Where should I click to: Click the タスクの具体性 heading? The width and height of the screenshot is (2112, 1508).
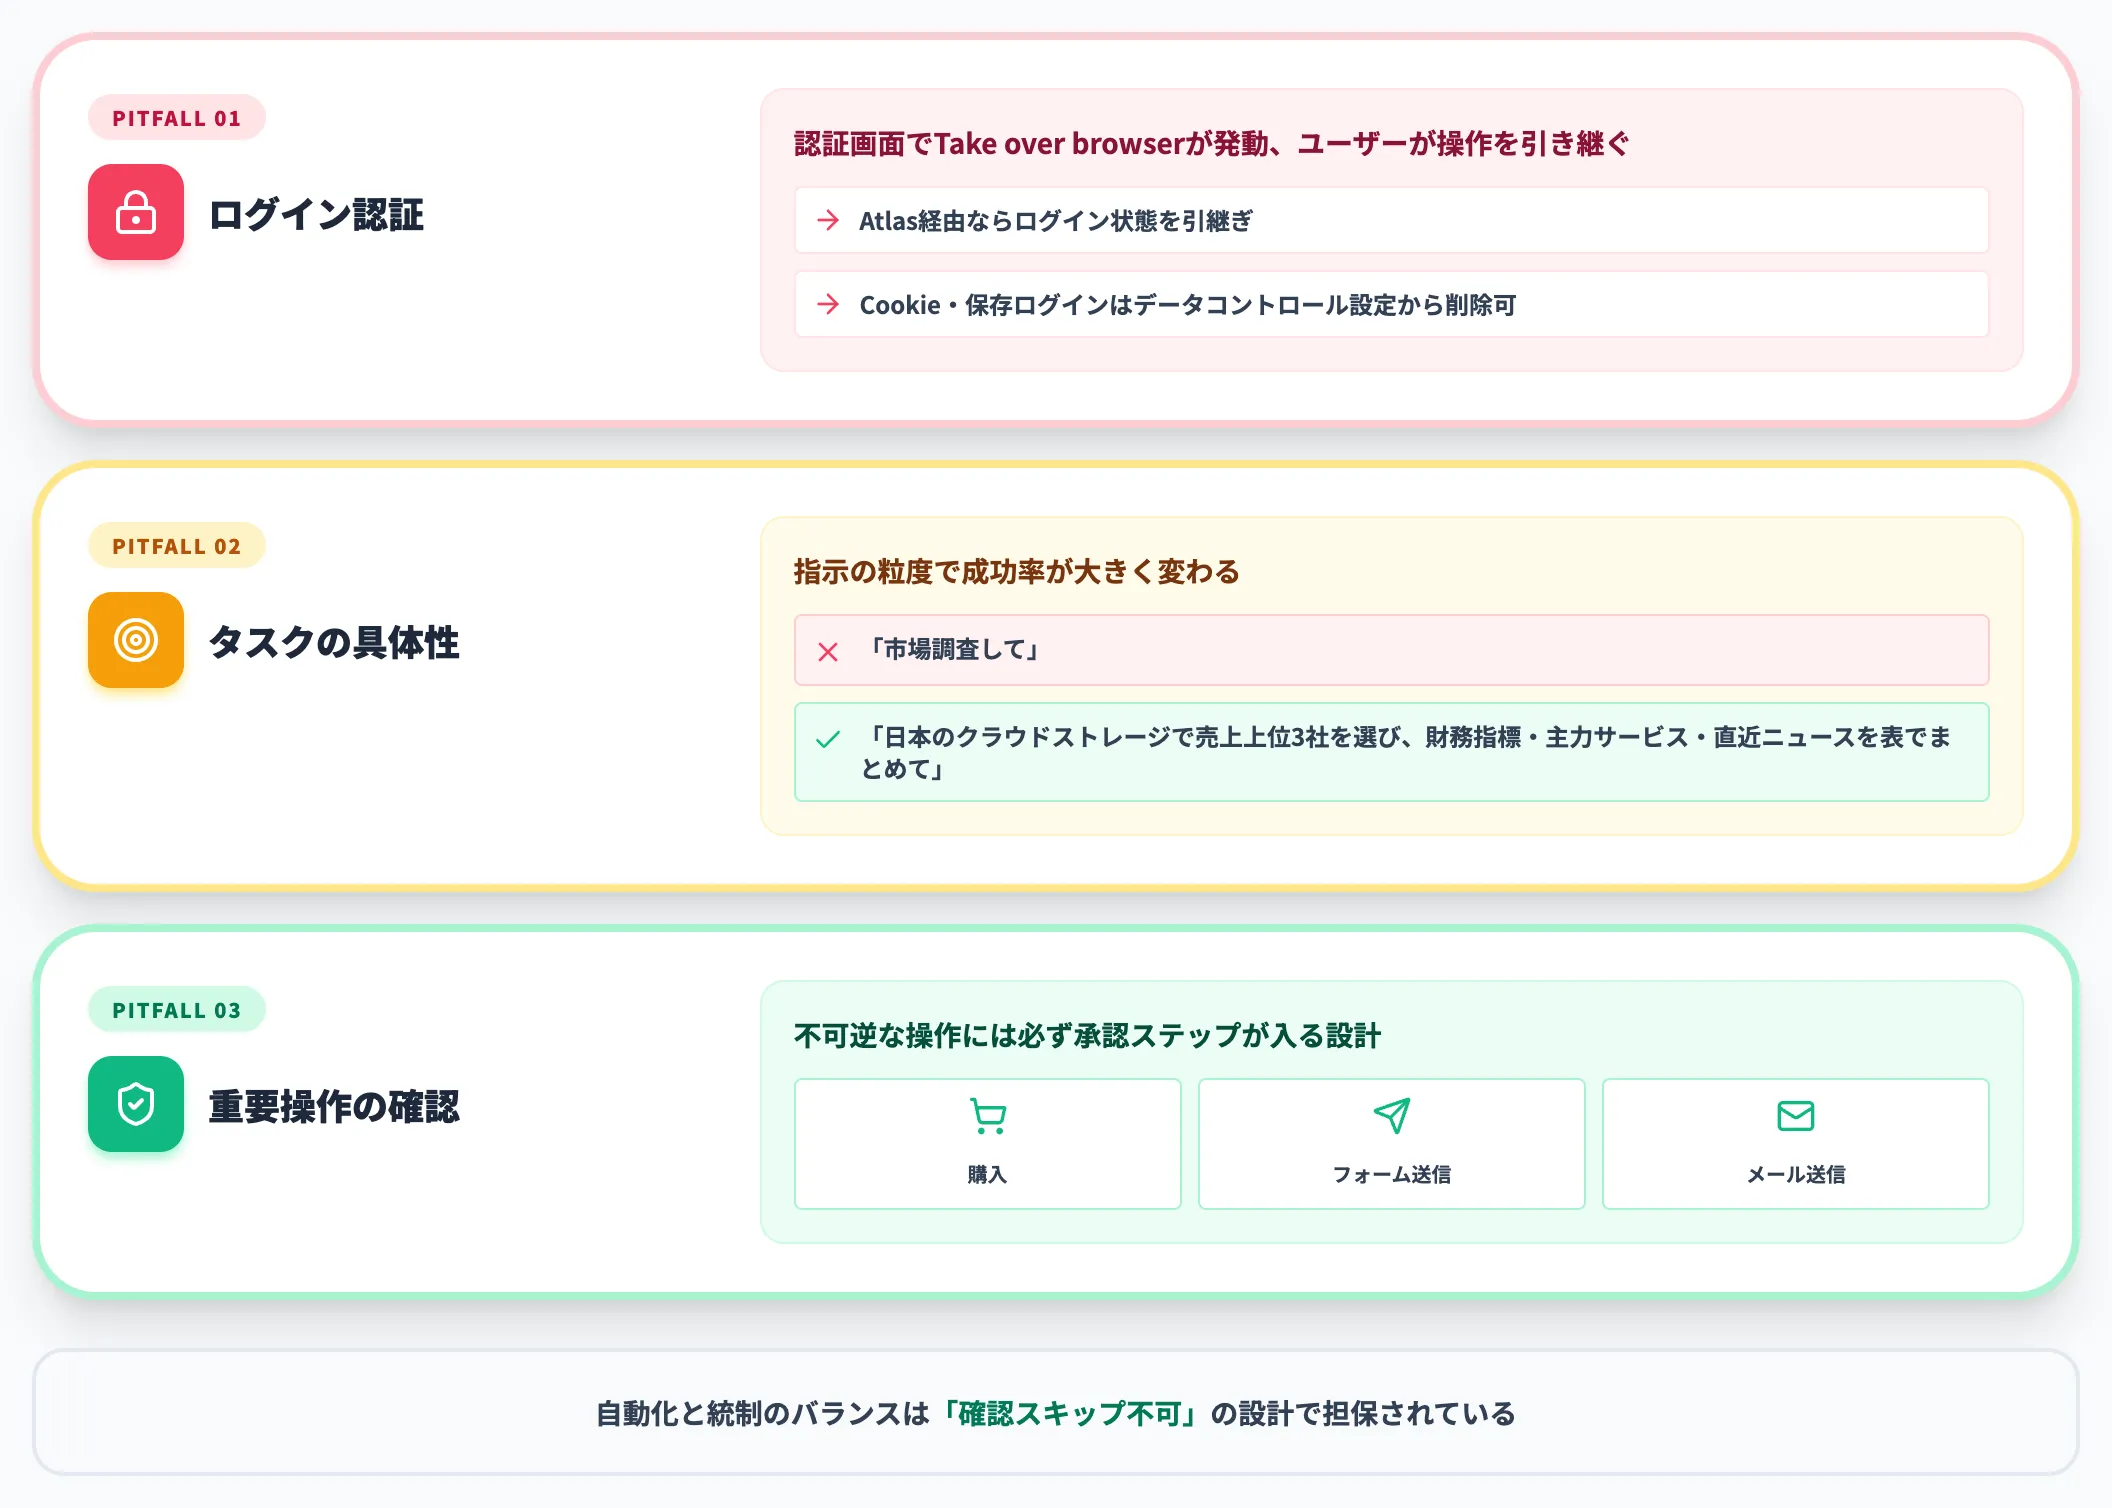334,642
